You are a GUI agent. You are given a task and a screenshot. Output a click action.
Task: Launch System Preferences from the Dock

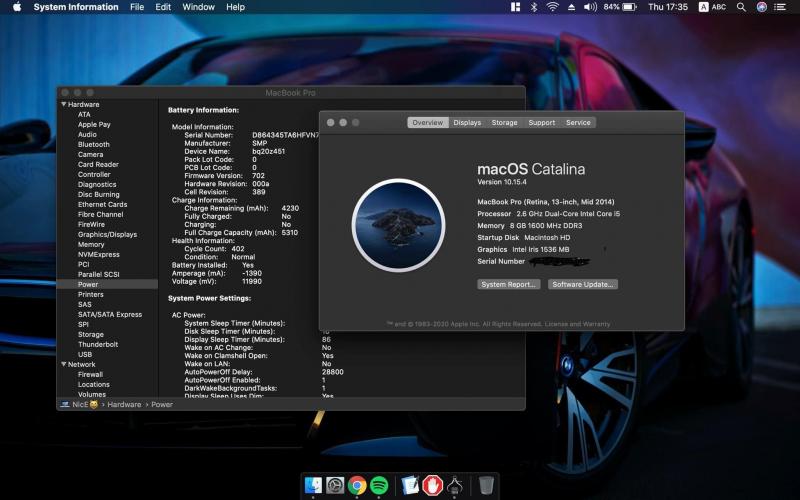tap(335, 485)
